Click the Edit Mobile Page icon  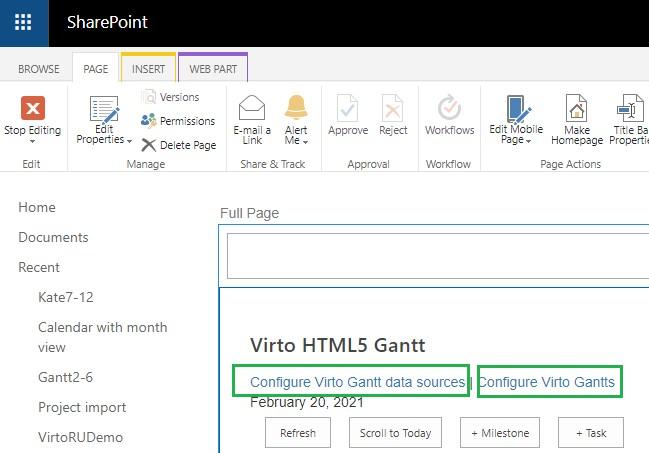(518, 109)
